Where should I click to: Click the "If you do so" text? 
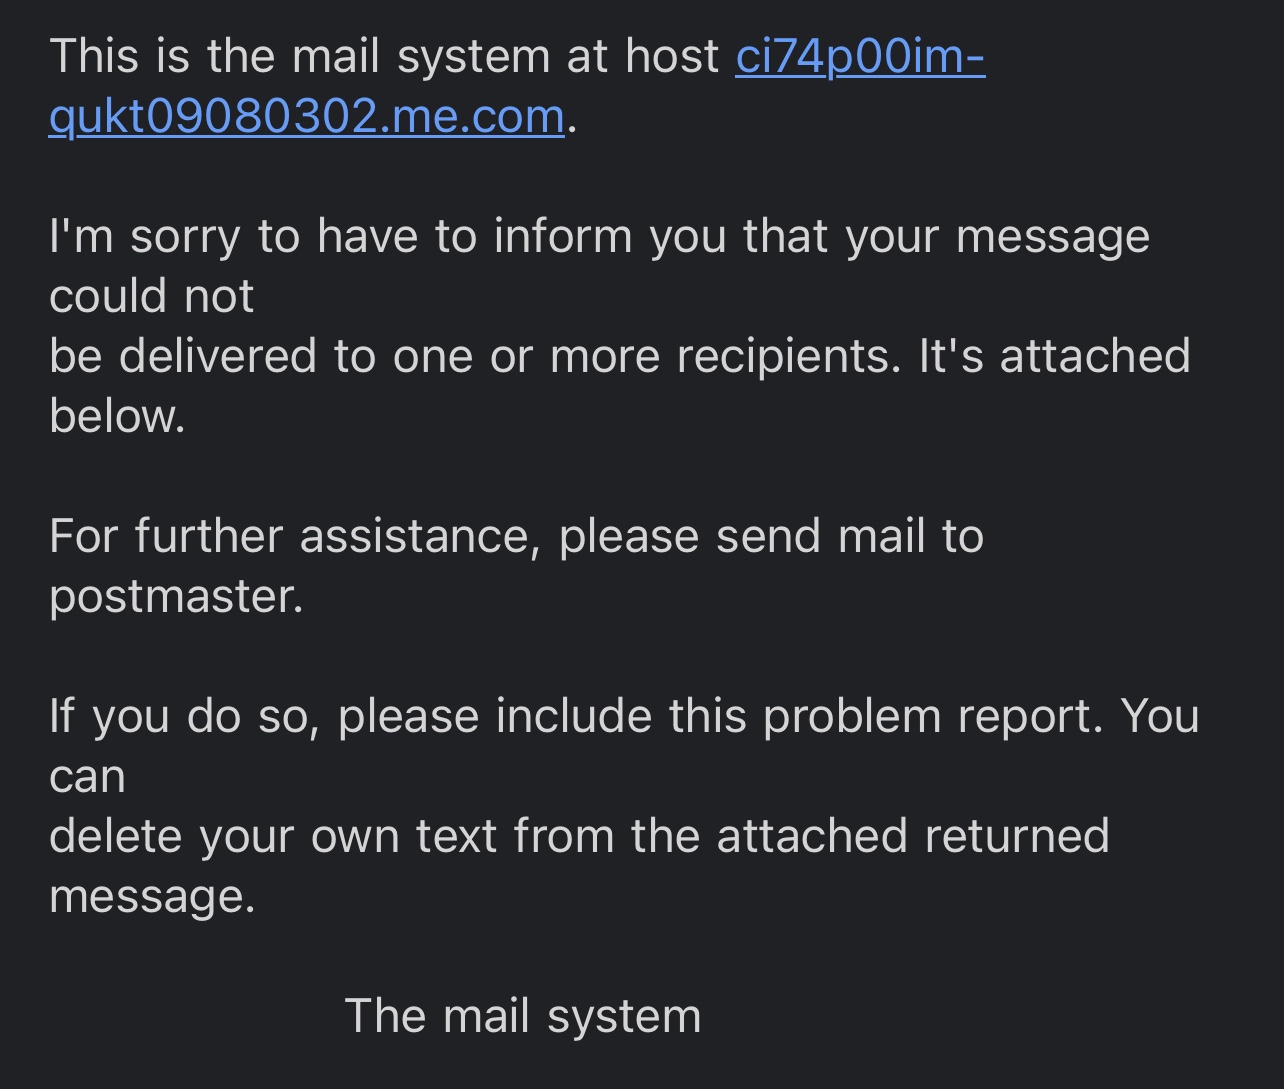tap(184, 716)
